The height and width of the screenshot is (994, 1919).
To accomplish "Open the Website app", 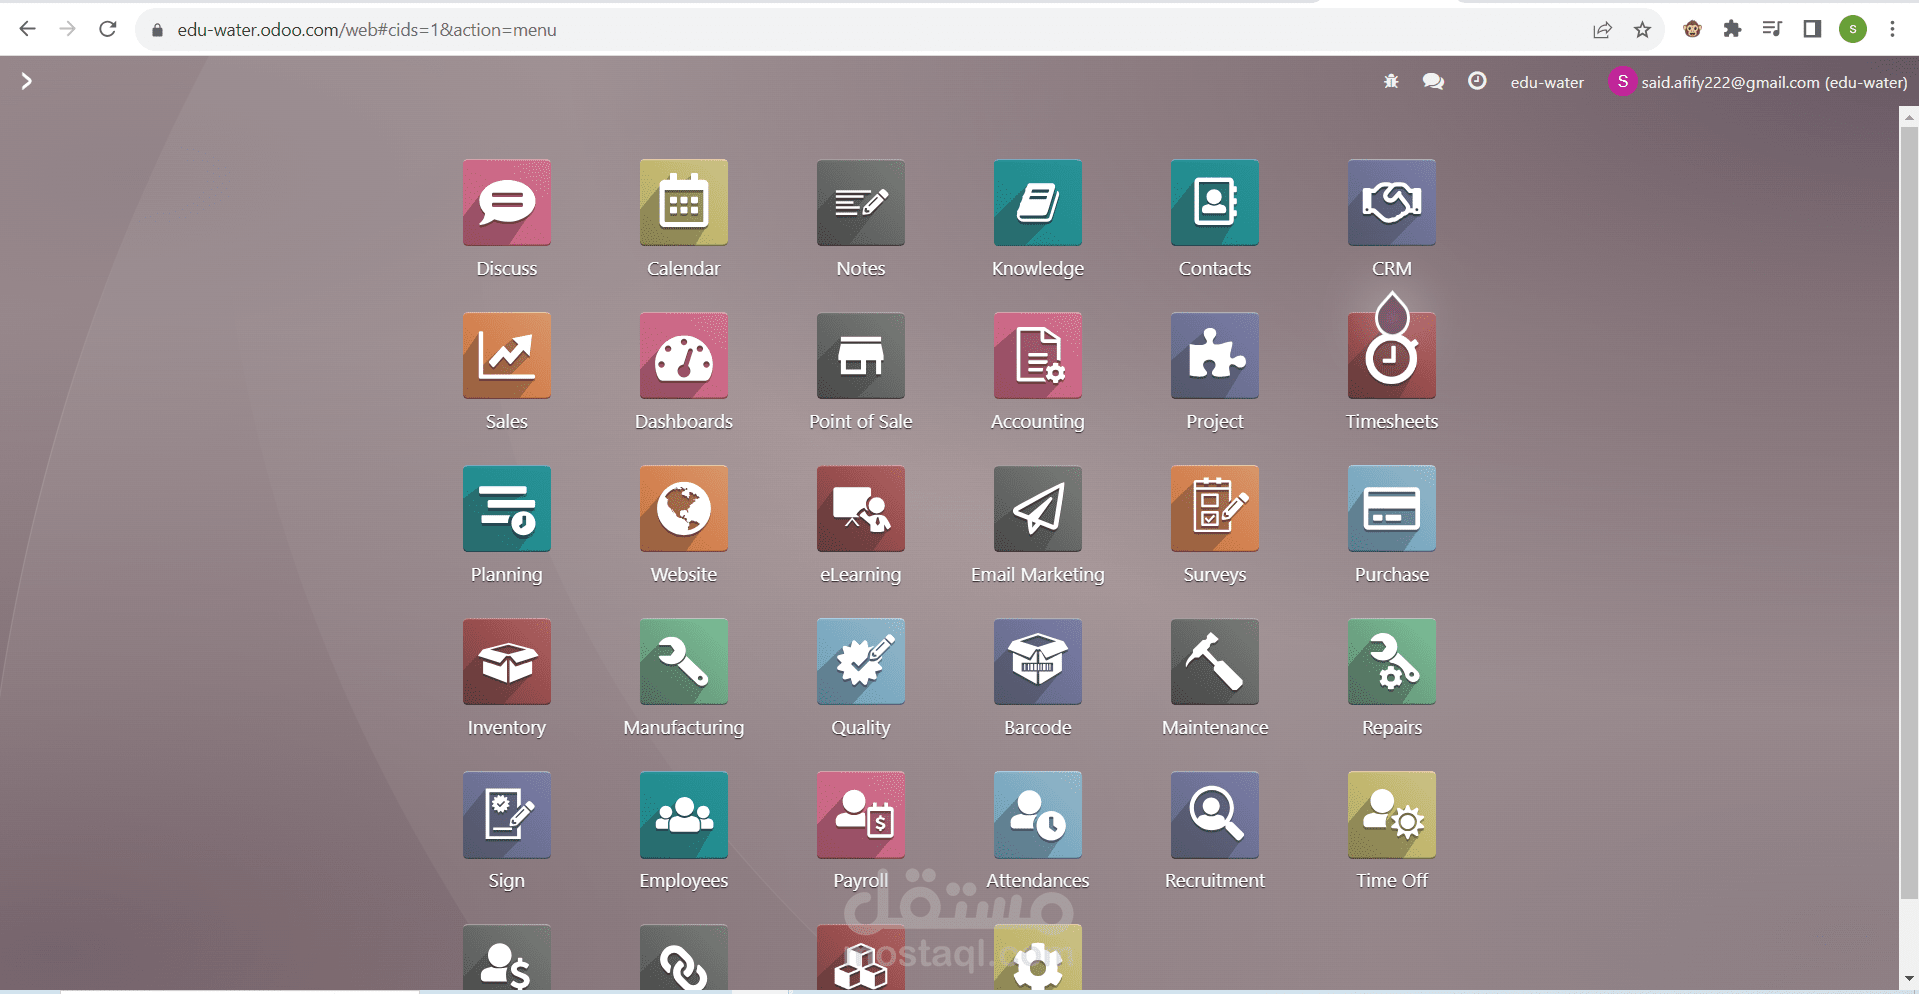I will click(684, 509).
